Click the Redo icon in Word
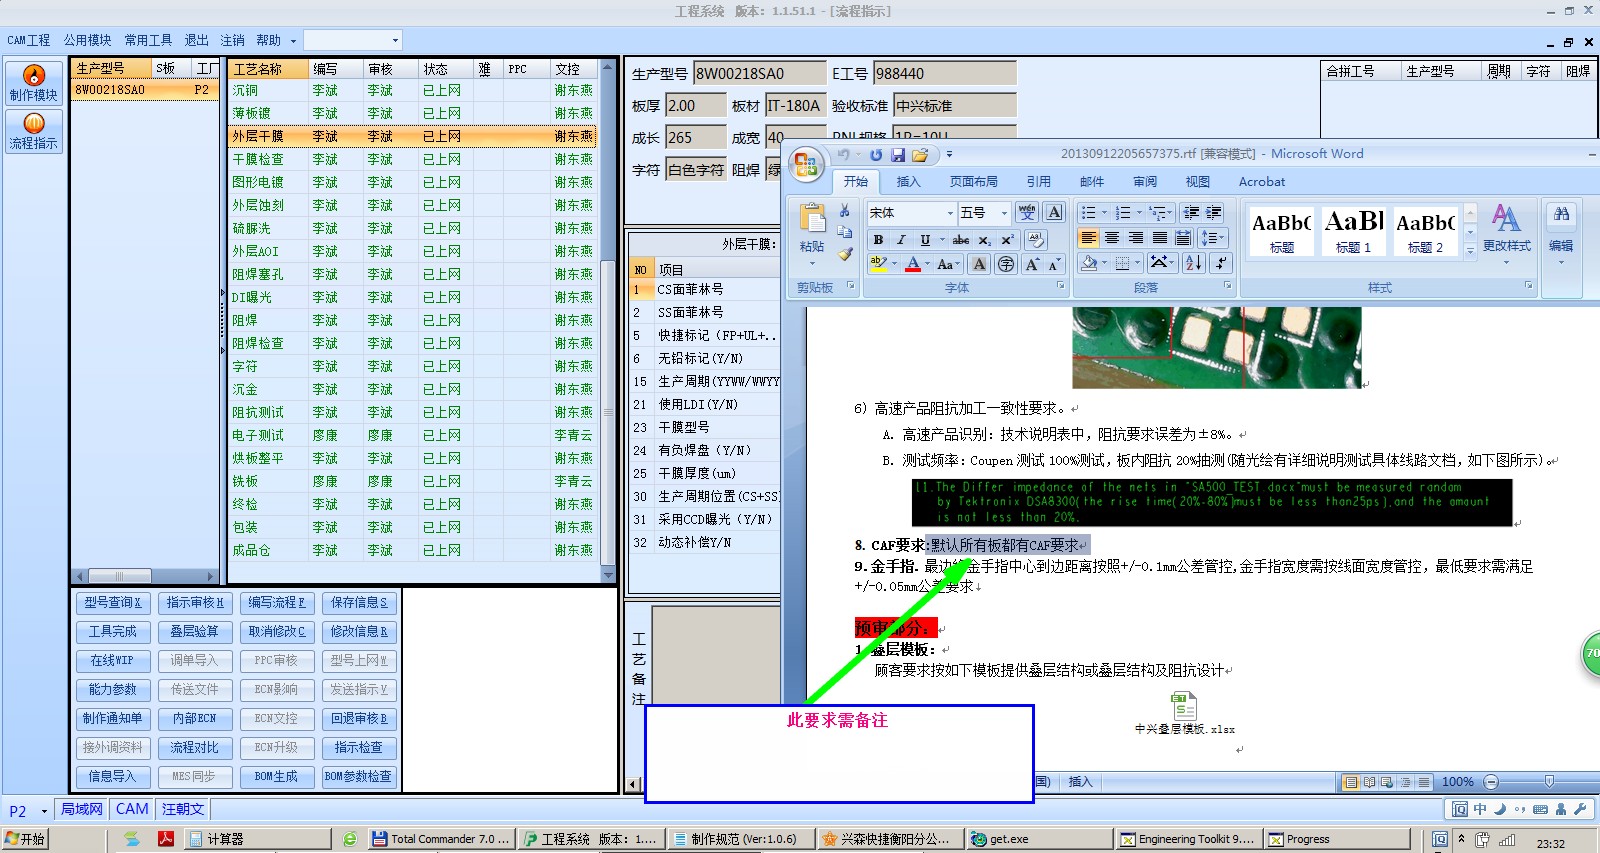This screenshot has height=853, width=1600. click(x=876, y=155)
